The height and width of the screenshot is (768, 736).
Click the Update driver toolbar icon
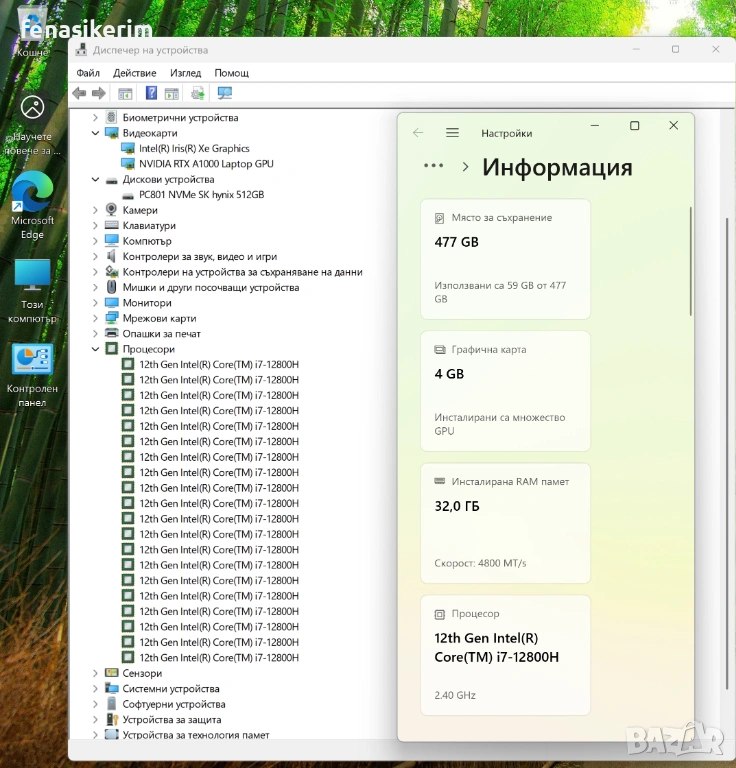coord(197,93)
